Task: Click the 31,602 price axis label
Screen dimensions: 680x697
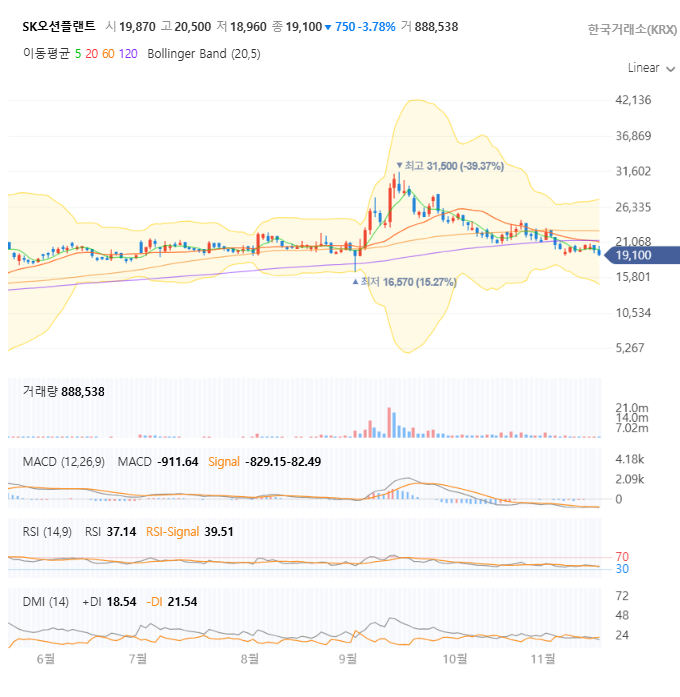Action: coord(633,172)
